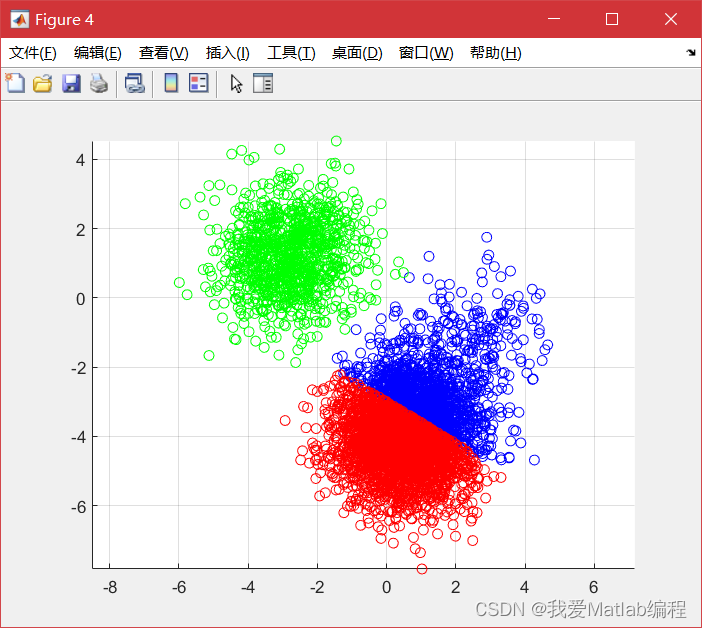Open the 编辑(E) menu
Screen dimensions: 702x628
pos(98,53)
